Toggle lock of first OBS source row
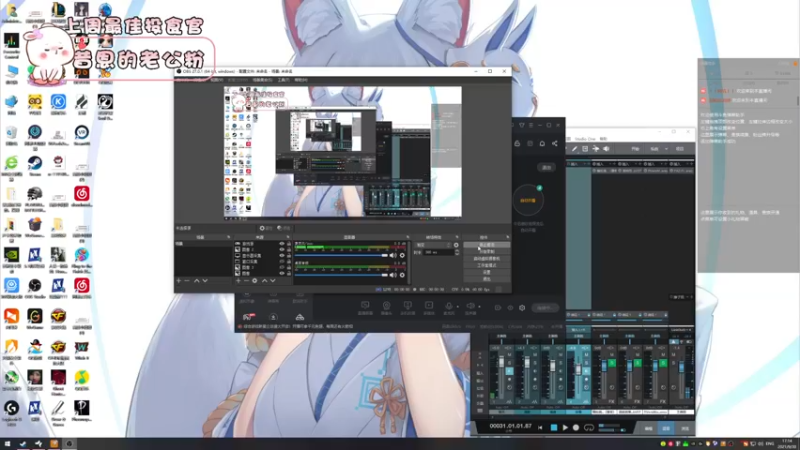Viewport: 800px width, 450px height. pyautogui.click(x=289, y=244)
